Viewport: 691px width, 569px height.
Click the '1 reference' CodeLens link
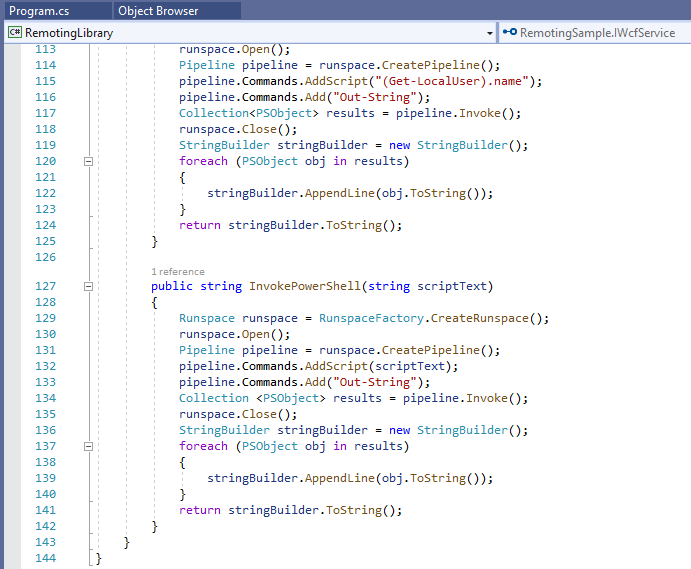click(x=178, y=271)
